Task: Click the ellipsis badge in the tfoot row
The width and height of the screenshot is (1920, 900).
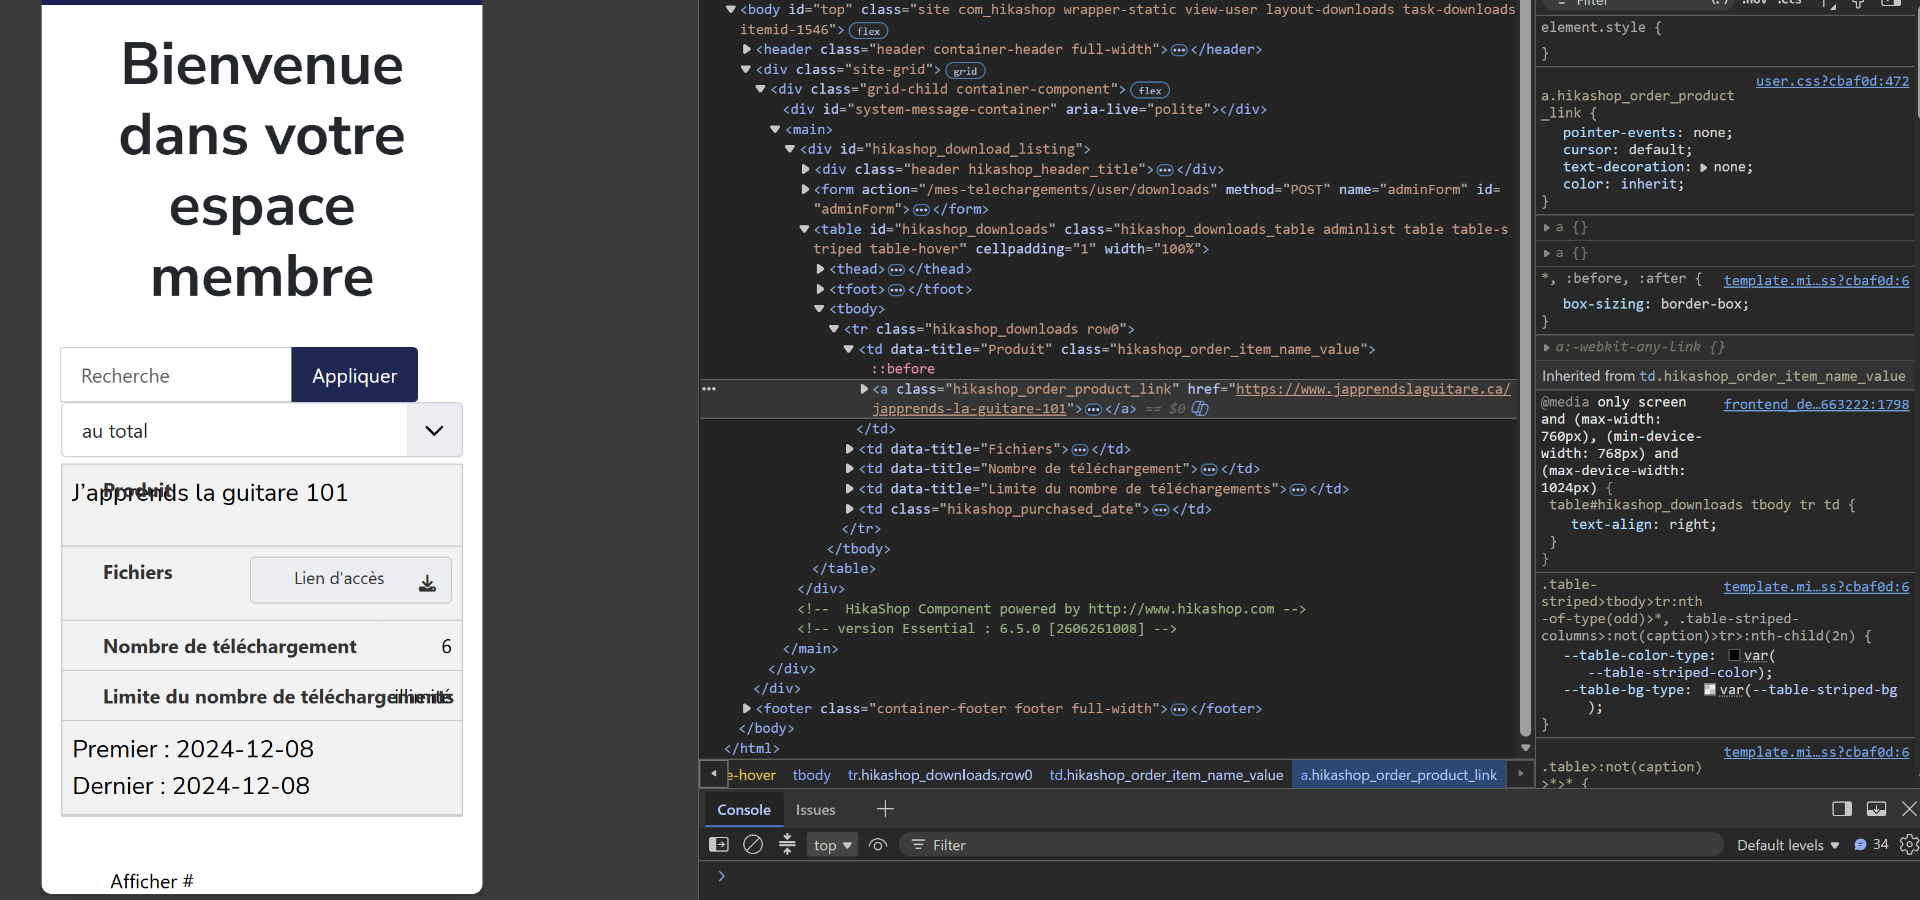Action: tap(896, 290)
